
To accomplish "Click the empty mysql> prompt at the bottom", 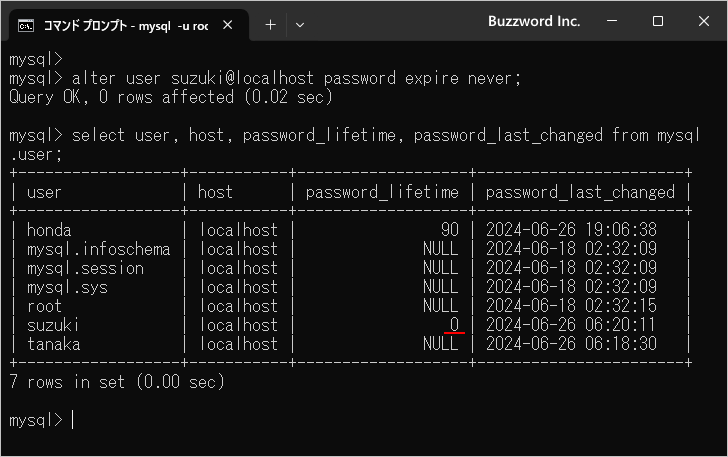I will [72, 420].
